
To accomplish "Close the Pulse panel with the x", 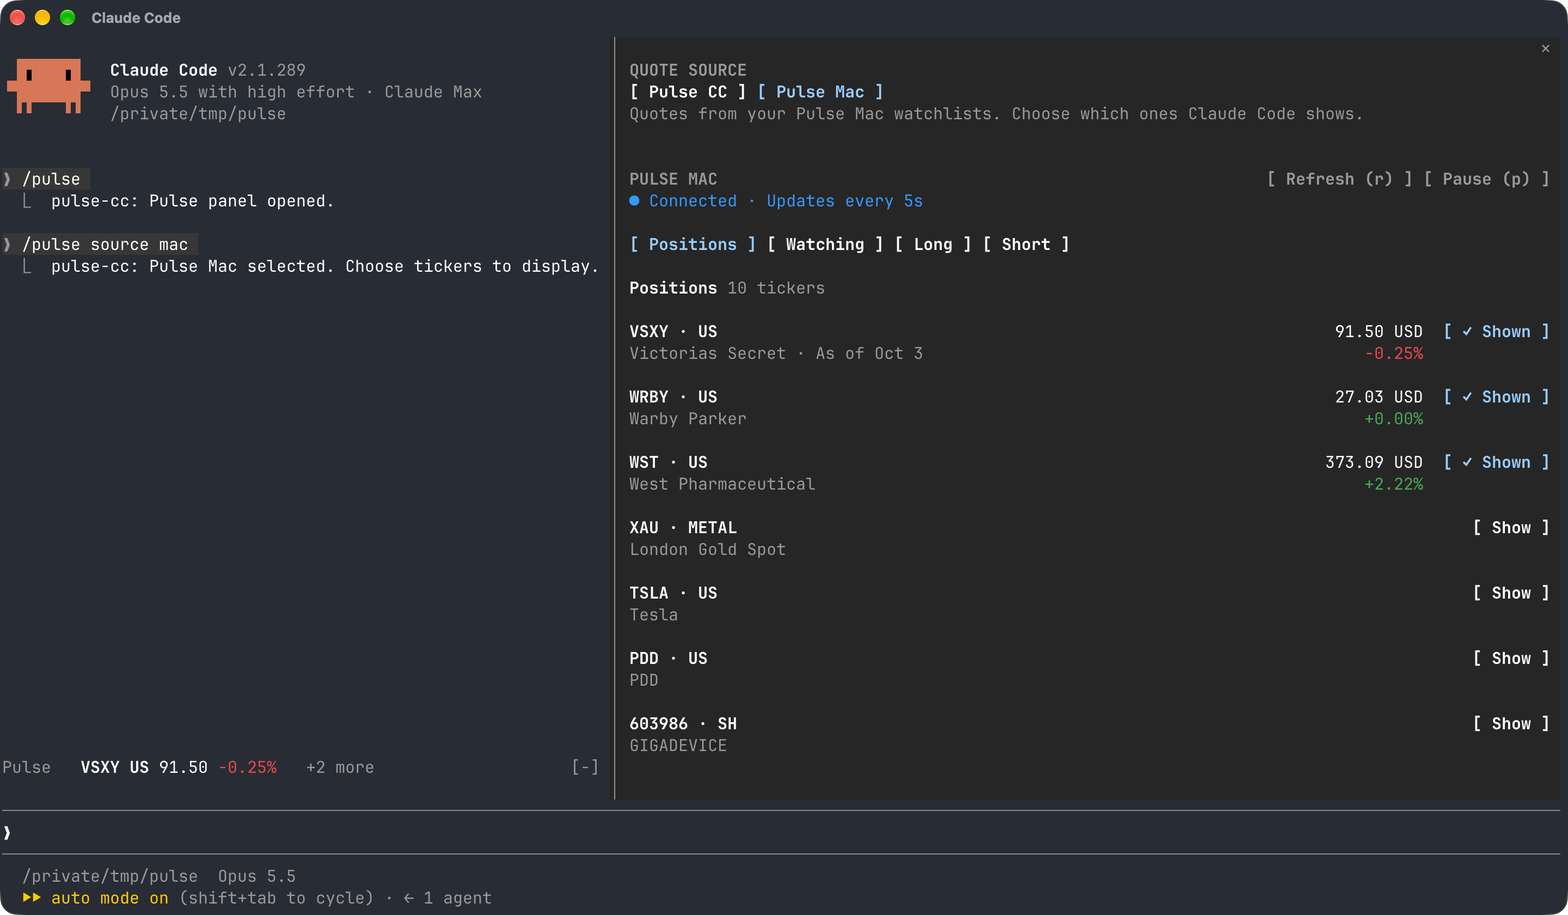I will (1545, 48).
